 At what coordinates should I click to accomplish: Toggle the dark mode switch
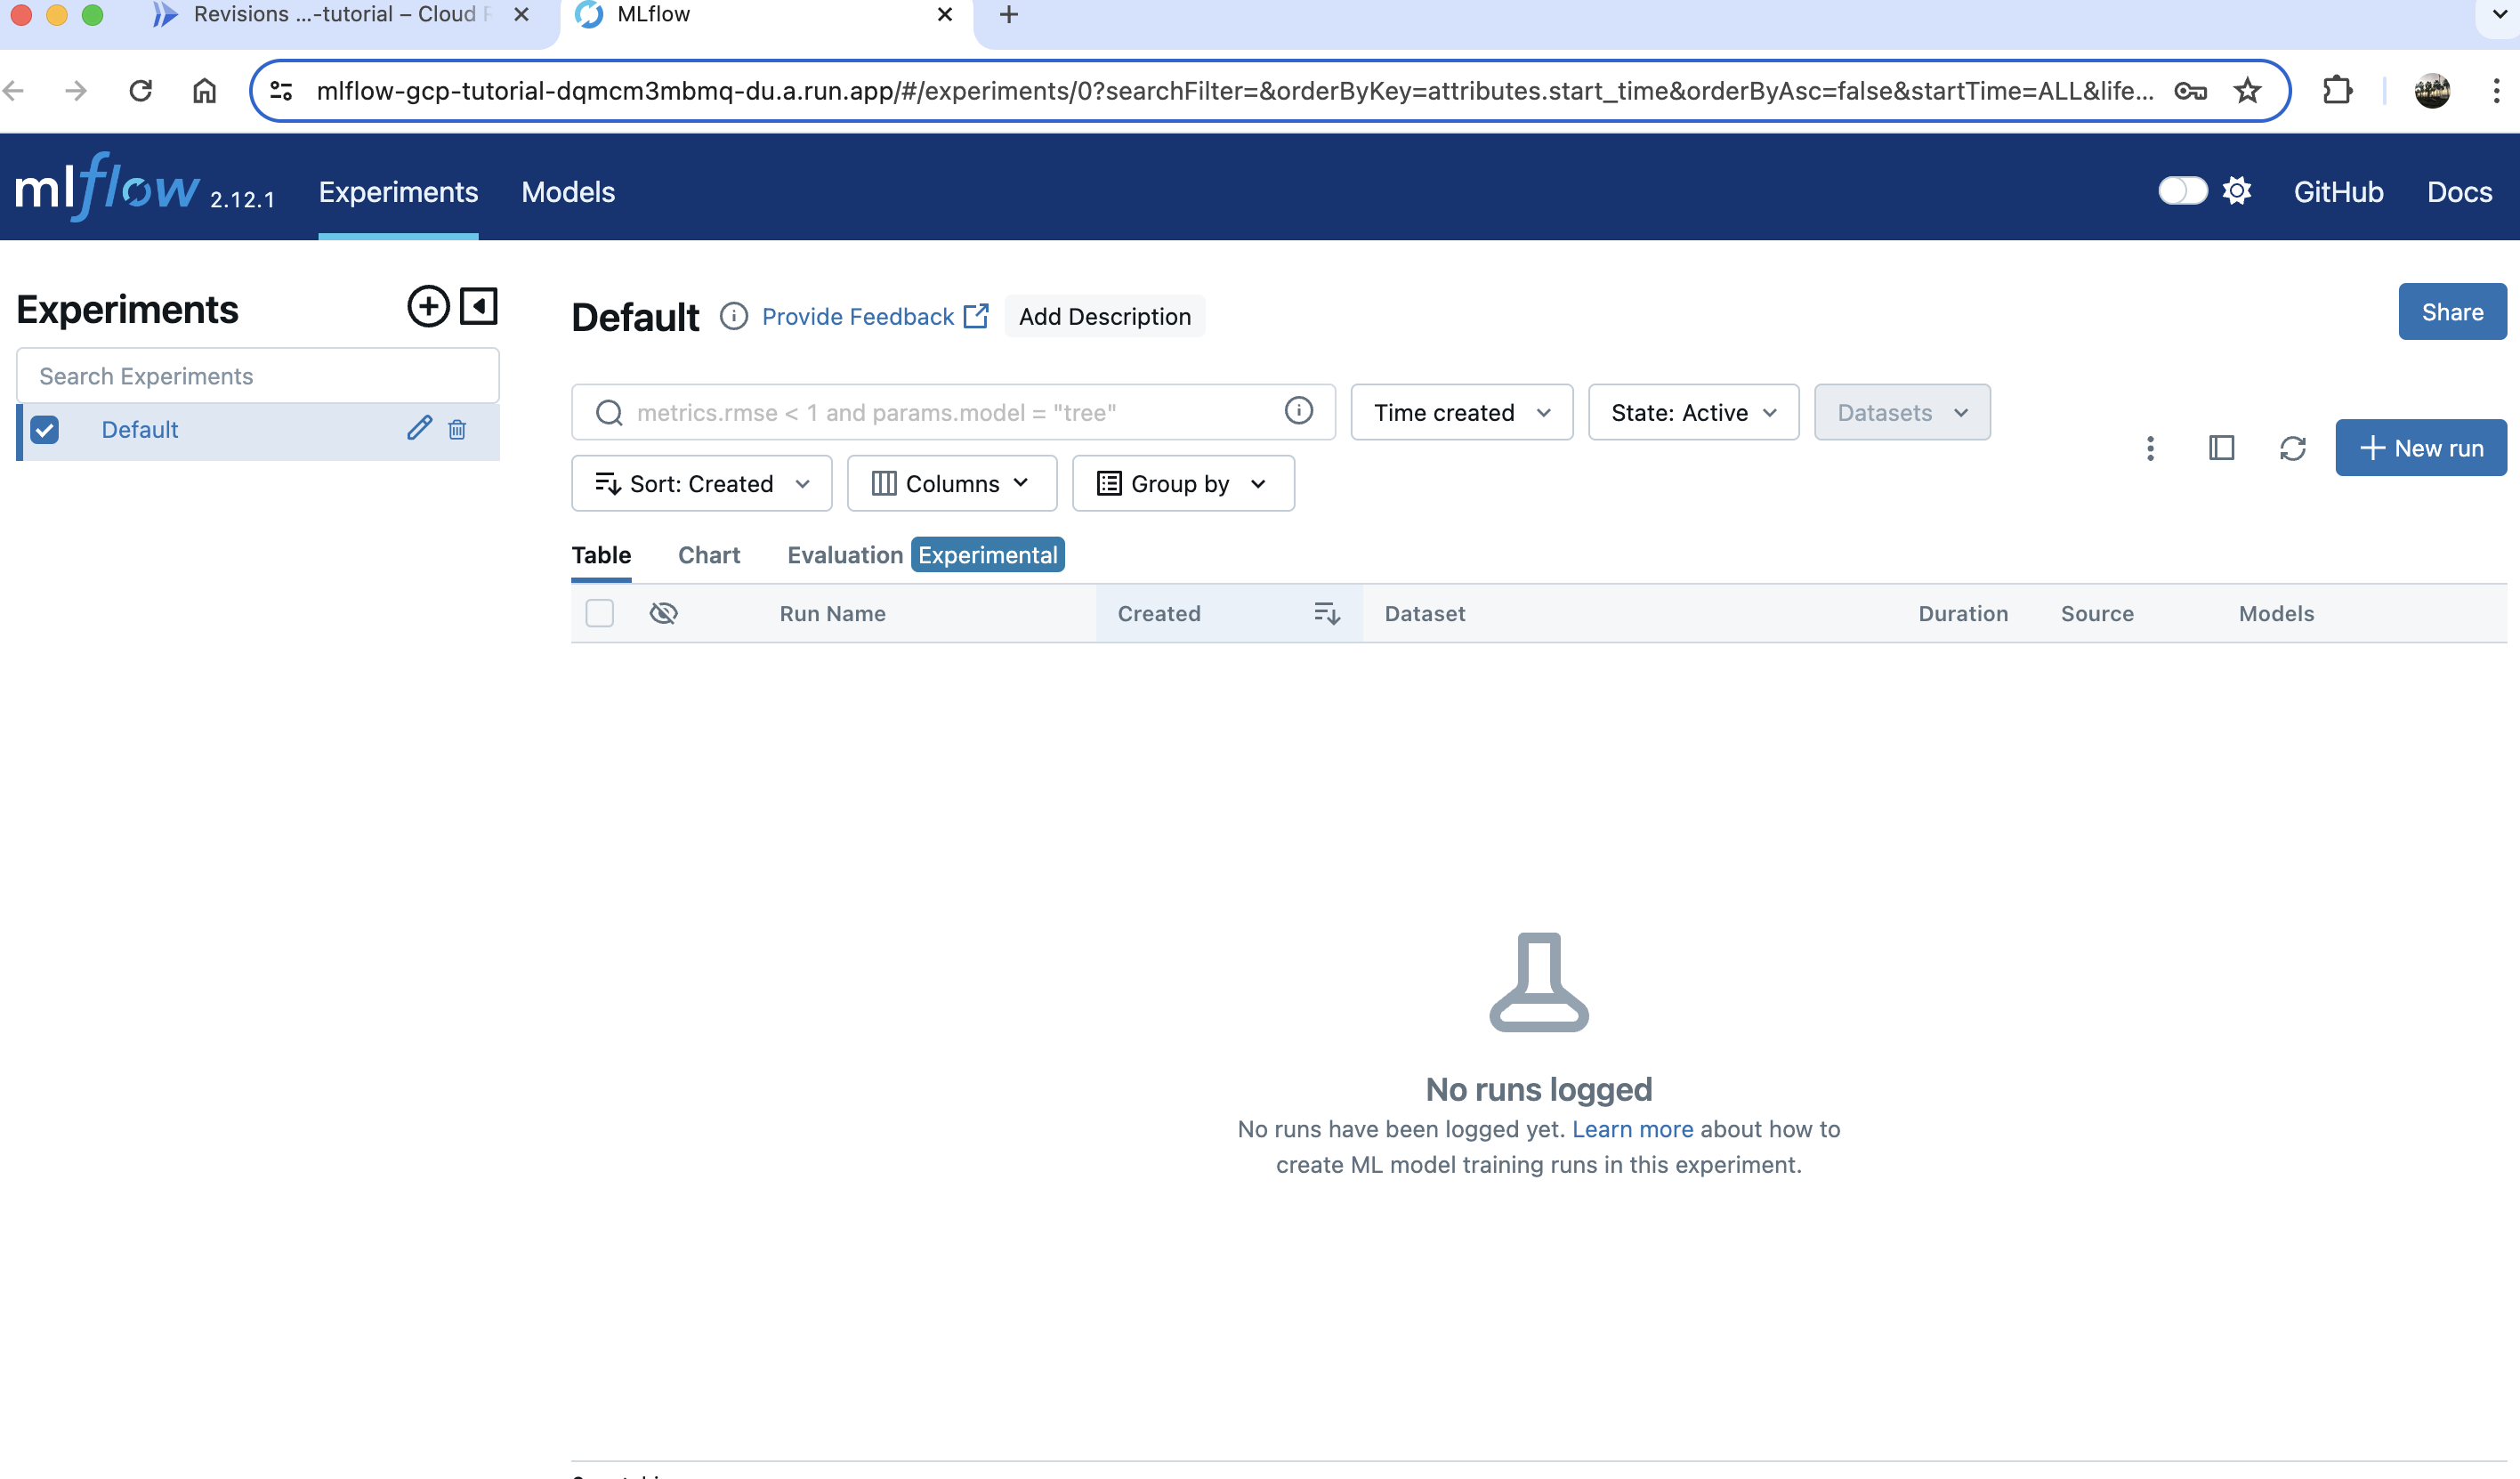pyautogui.click(x=2182, y=191)
